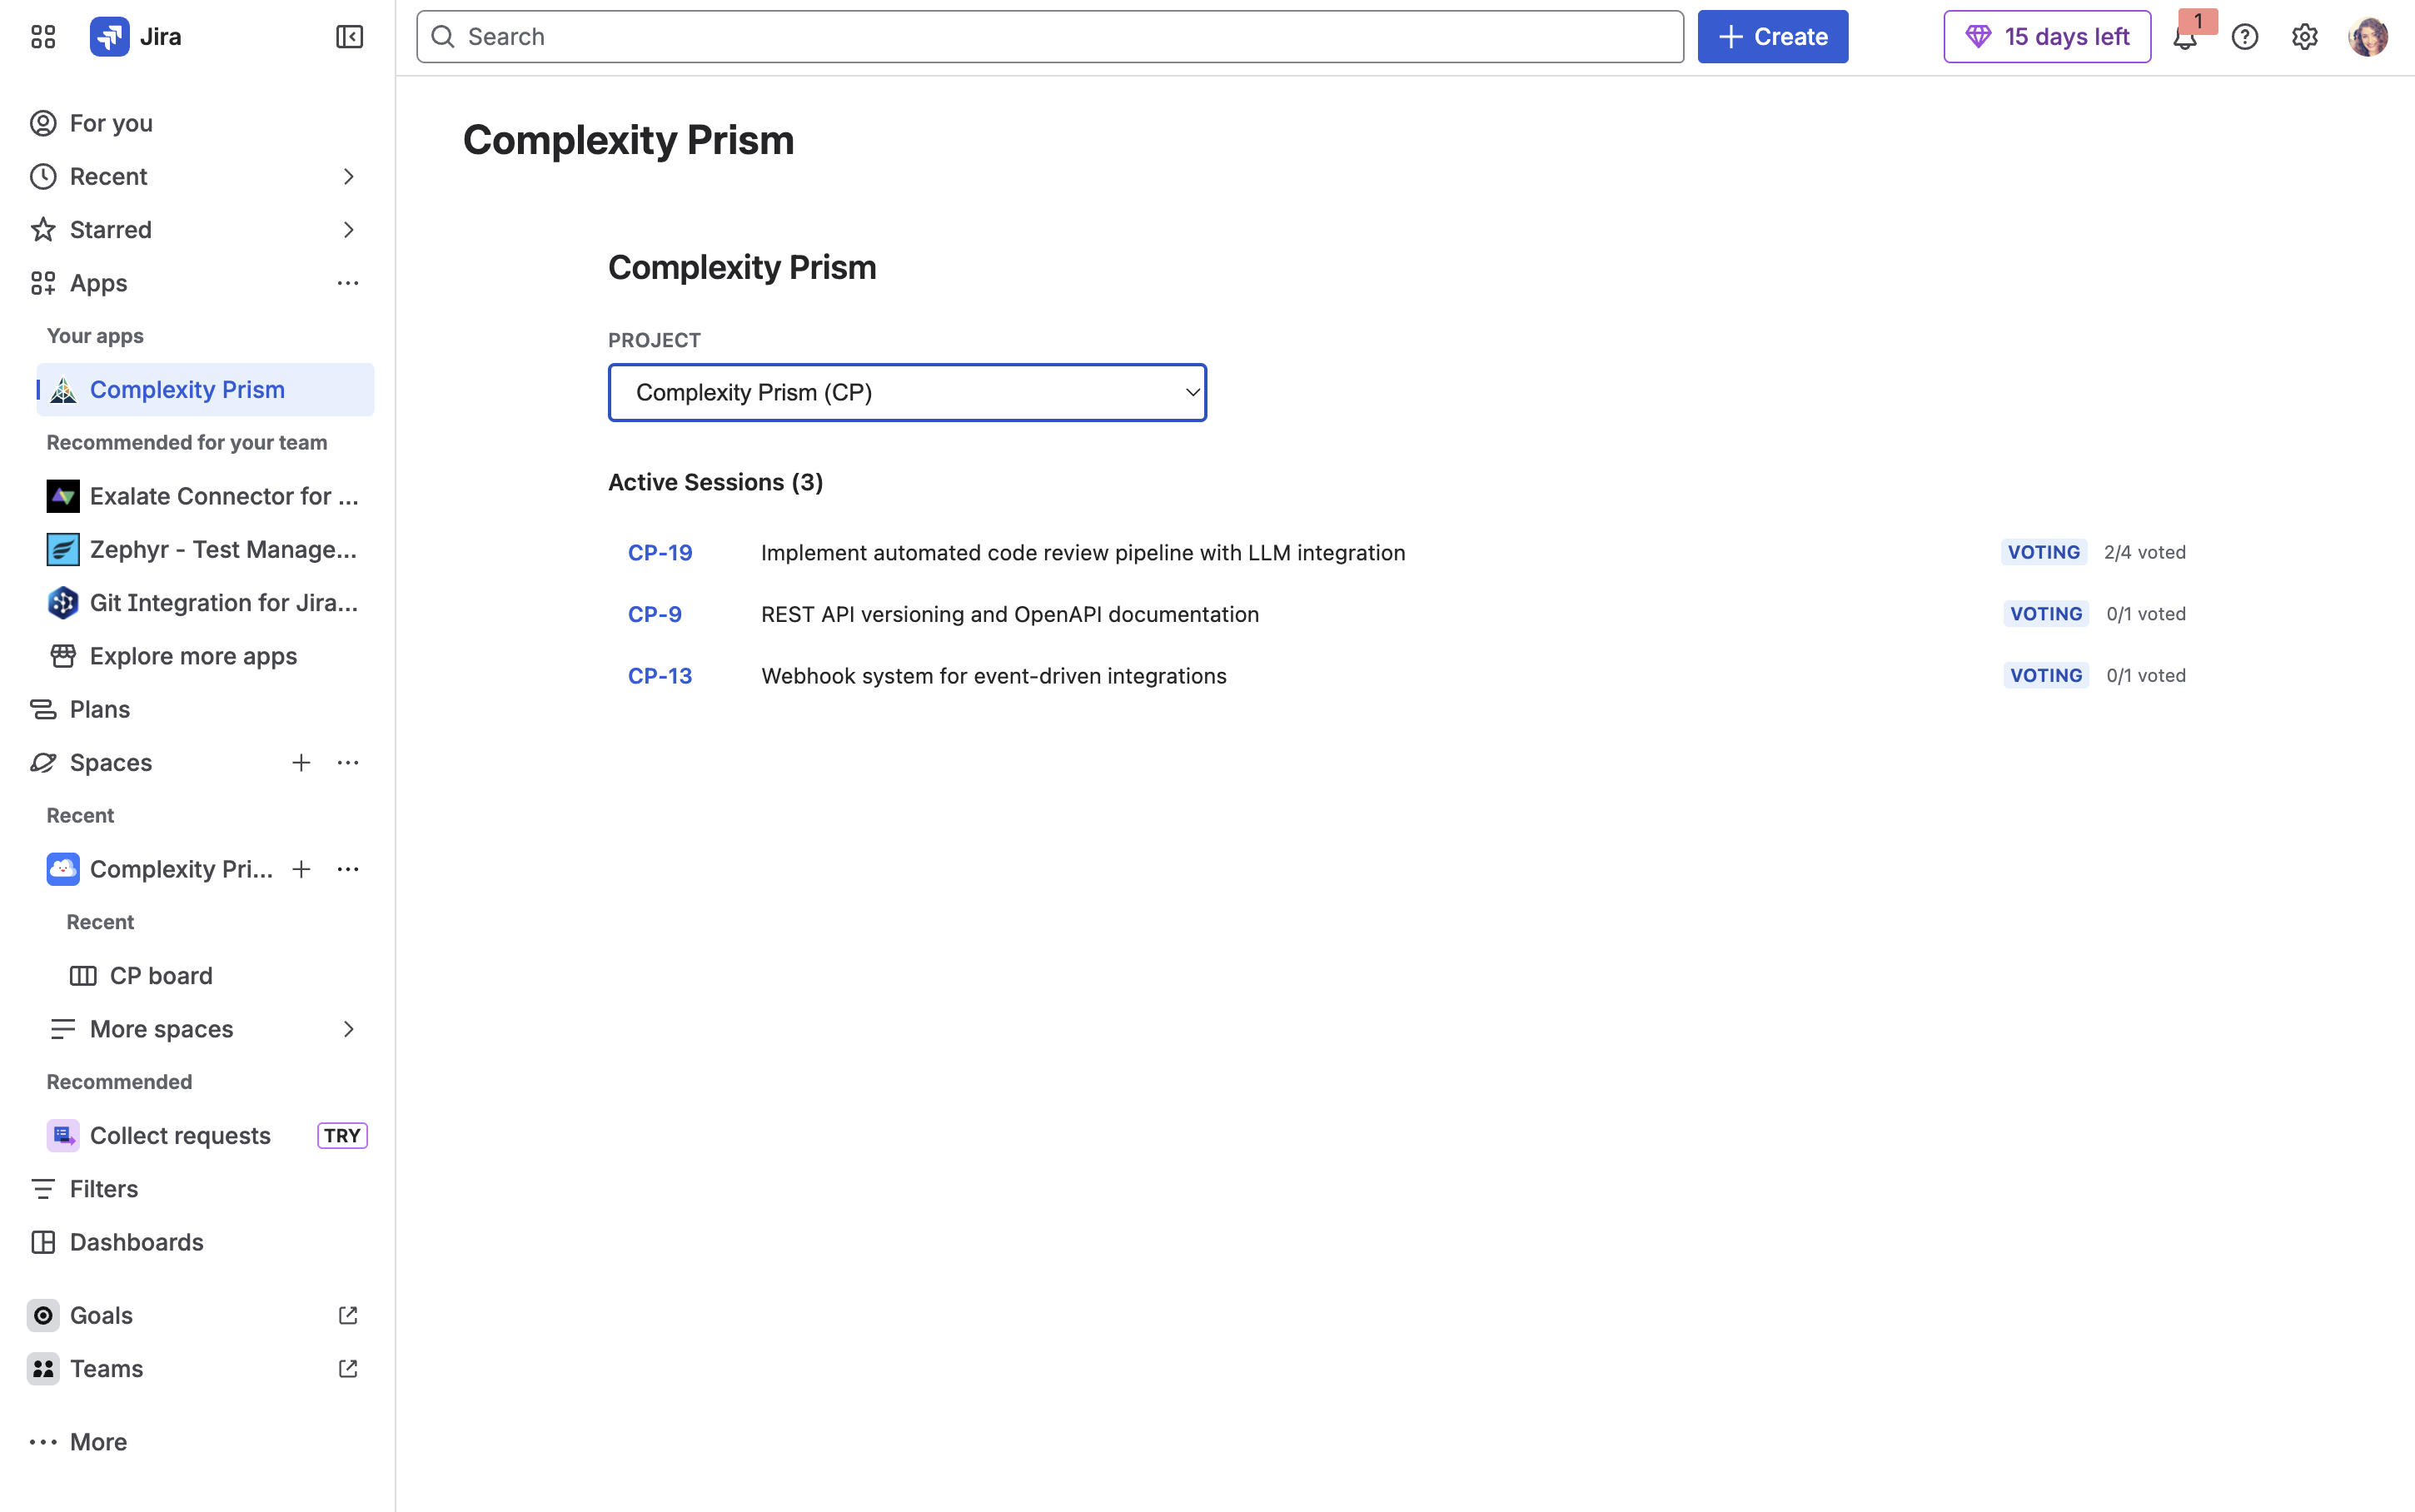Click the 15 days left trial button
This screenshot has height=1512, width=2415.
click(2047, 37)
